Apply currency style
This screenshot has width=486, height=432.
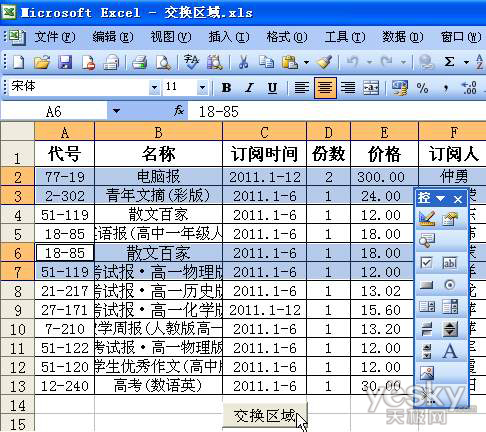(400, 88)
